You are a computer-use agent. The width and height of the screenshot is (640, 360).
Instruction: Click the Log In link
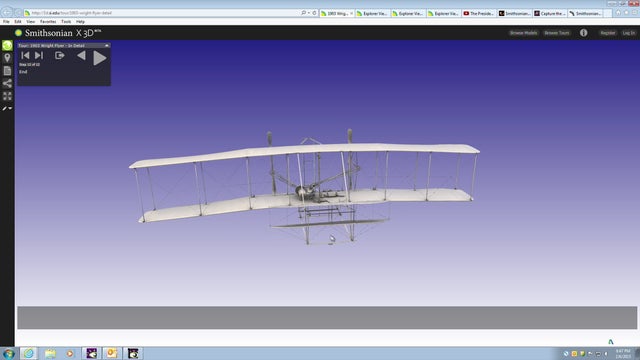click(x=629, y=33)
